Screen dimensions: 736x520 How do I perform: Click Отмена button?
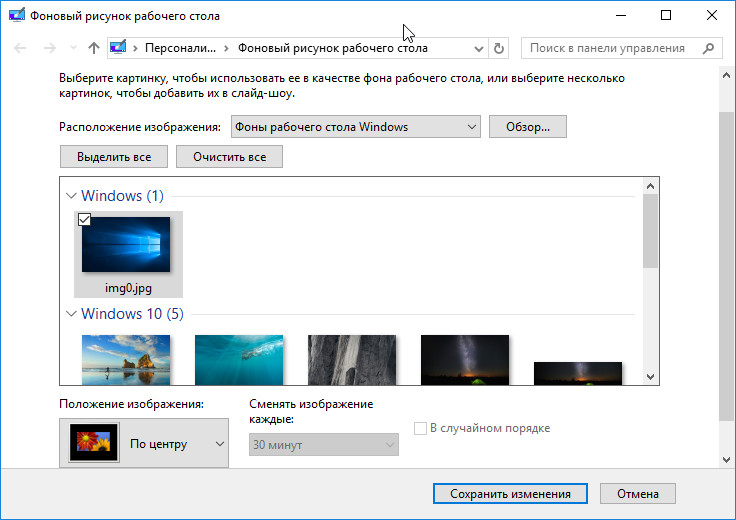[x=637, y=494]
